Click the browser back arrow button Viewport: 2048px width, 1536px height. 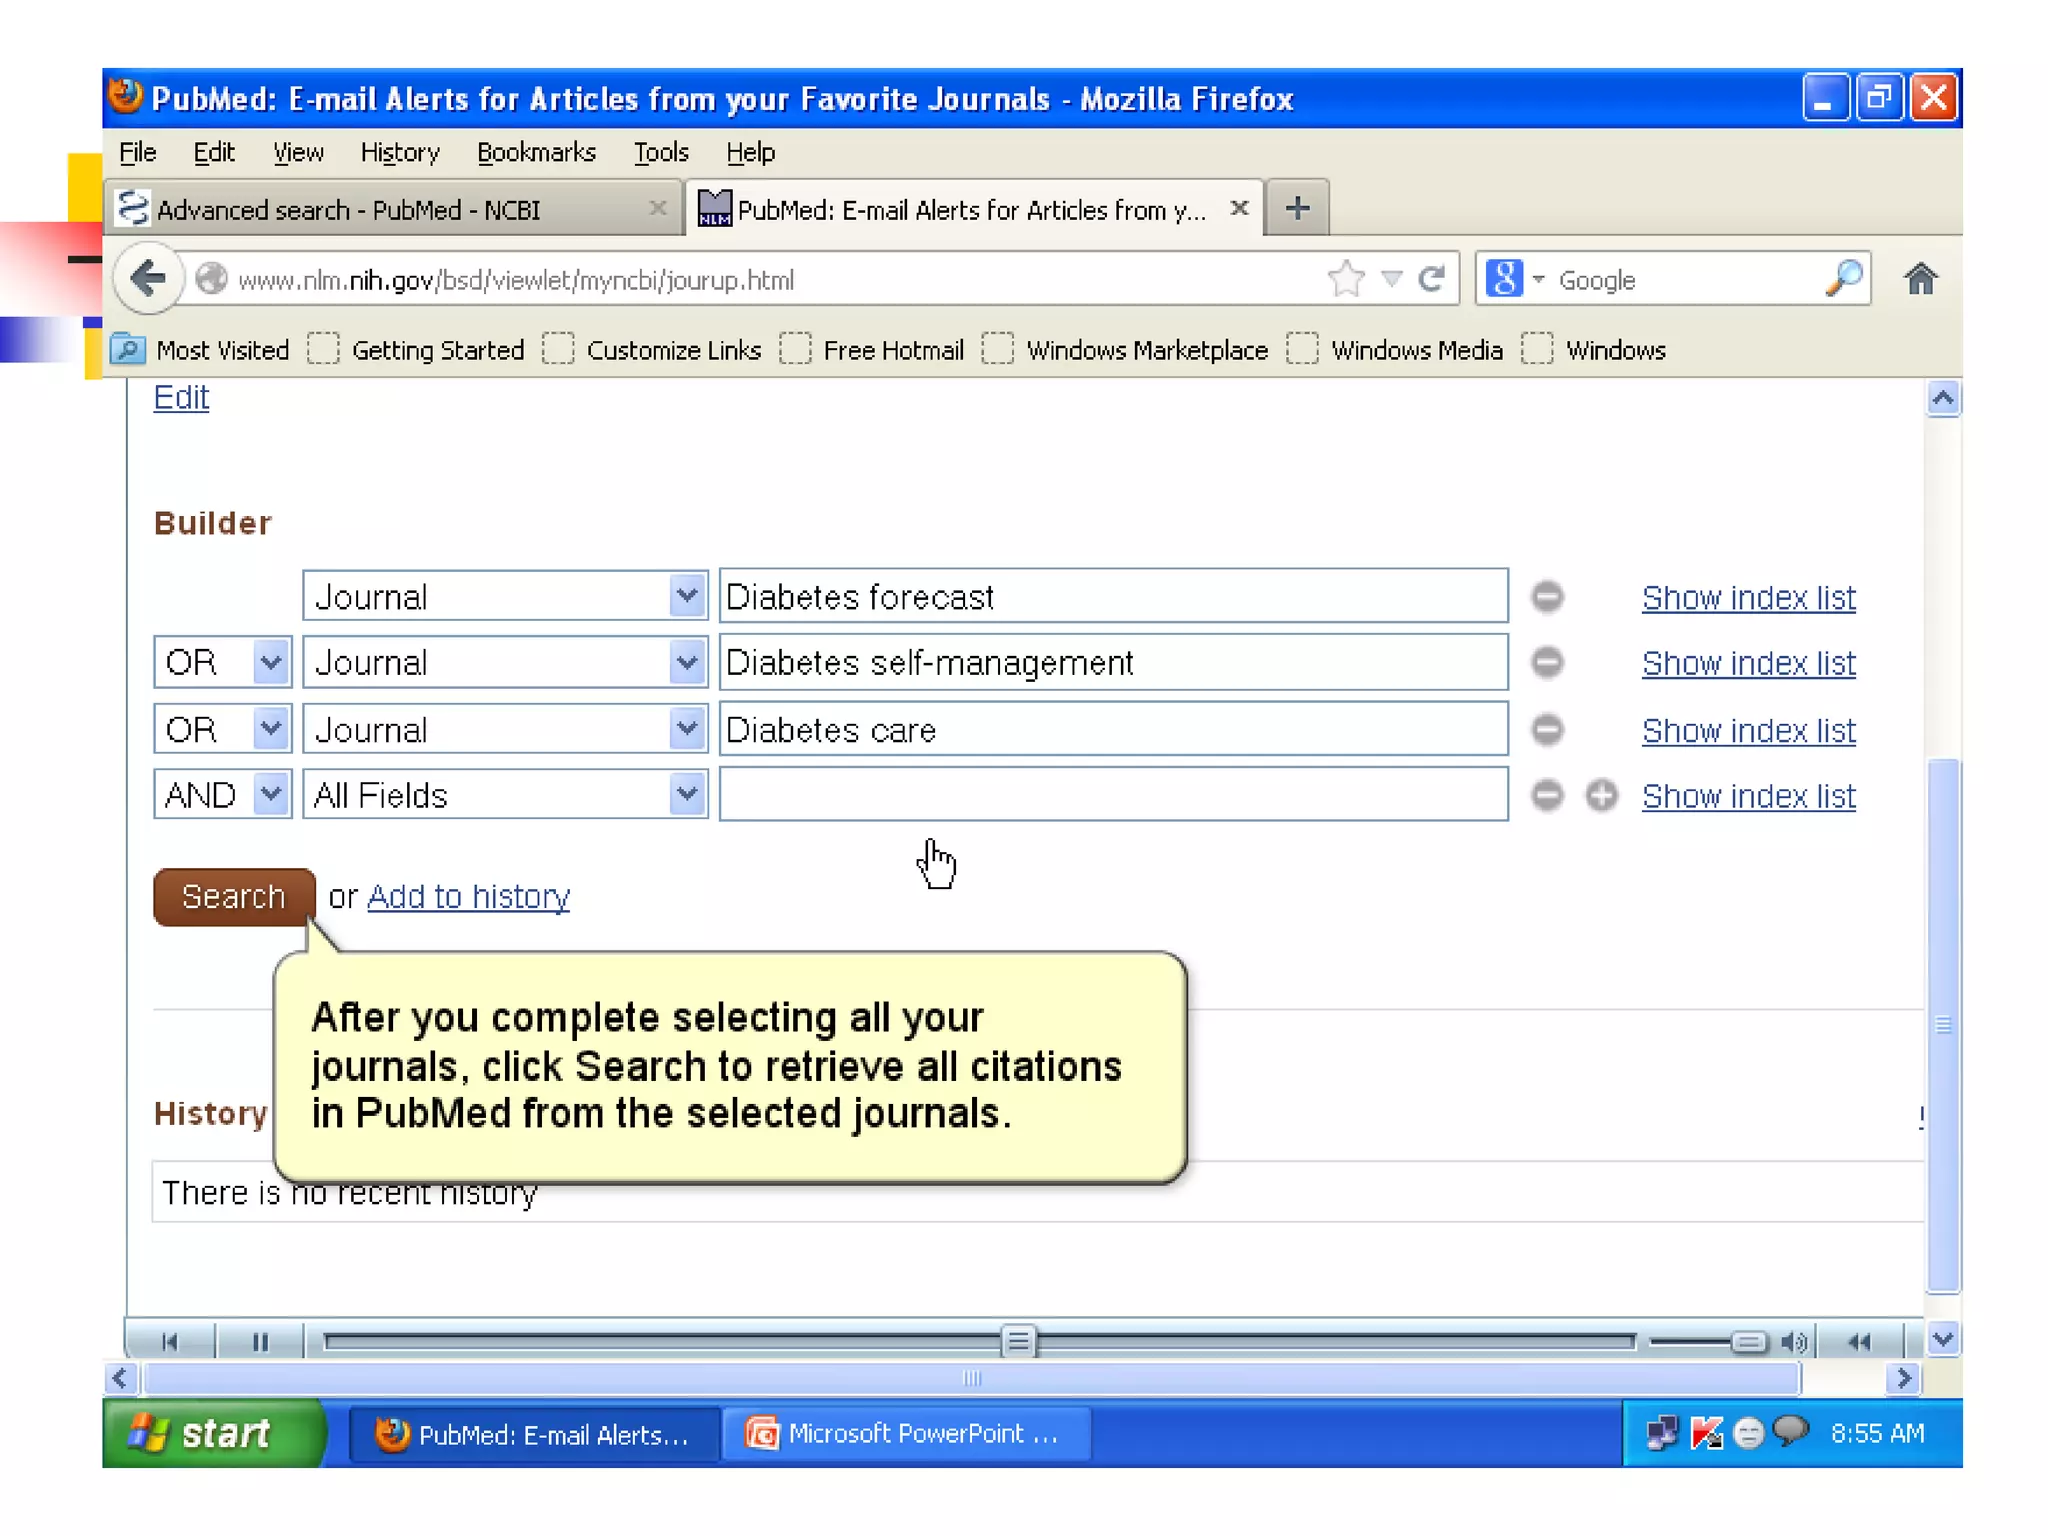coord(148,279)
